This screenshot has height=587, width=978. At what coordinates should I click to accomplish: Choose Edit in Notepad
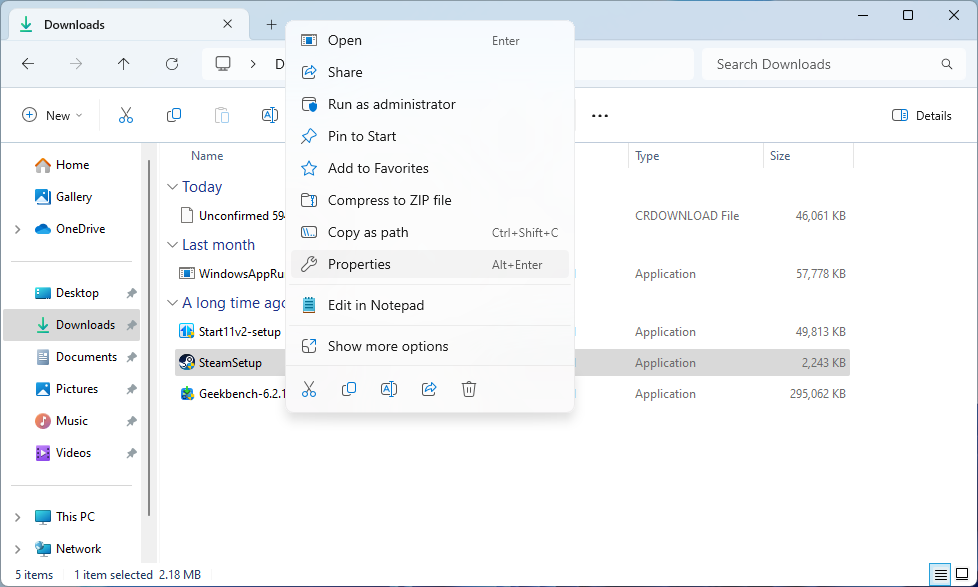point(430,305)
